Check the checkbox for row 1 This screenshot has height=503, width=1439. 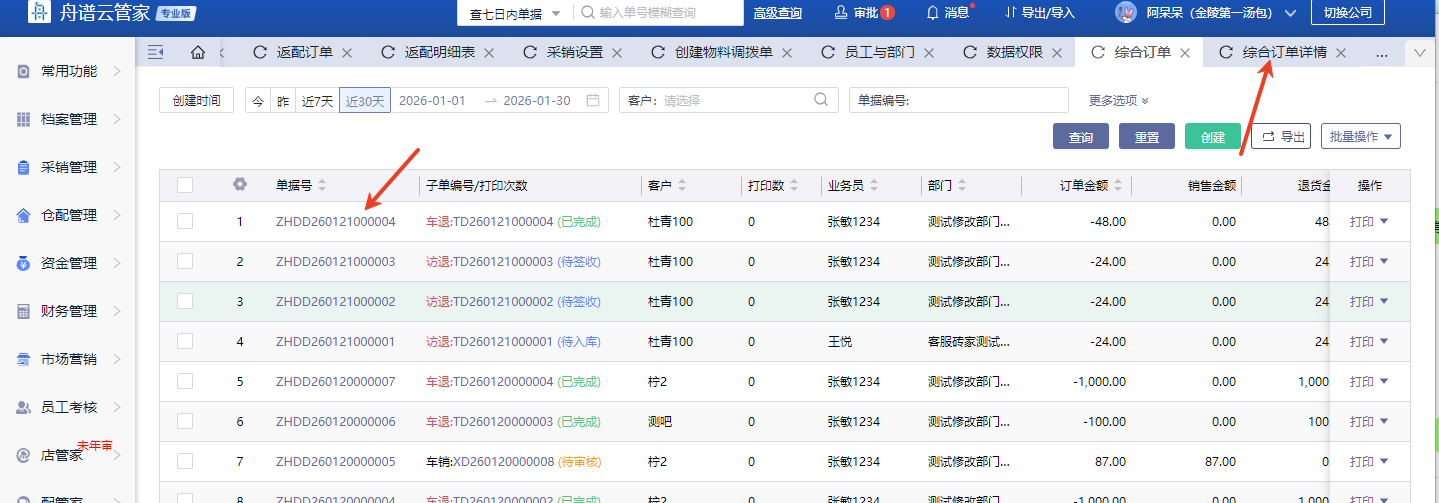coord(185,221)
